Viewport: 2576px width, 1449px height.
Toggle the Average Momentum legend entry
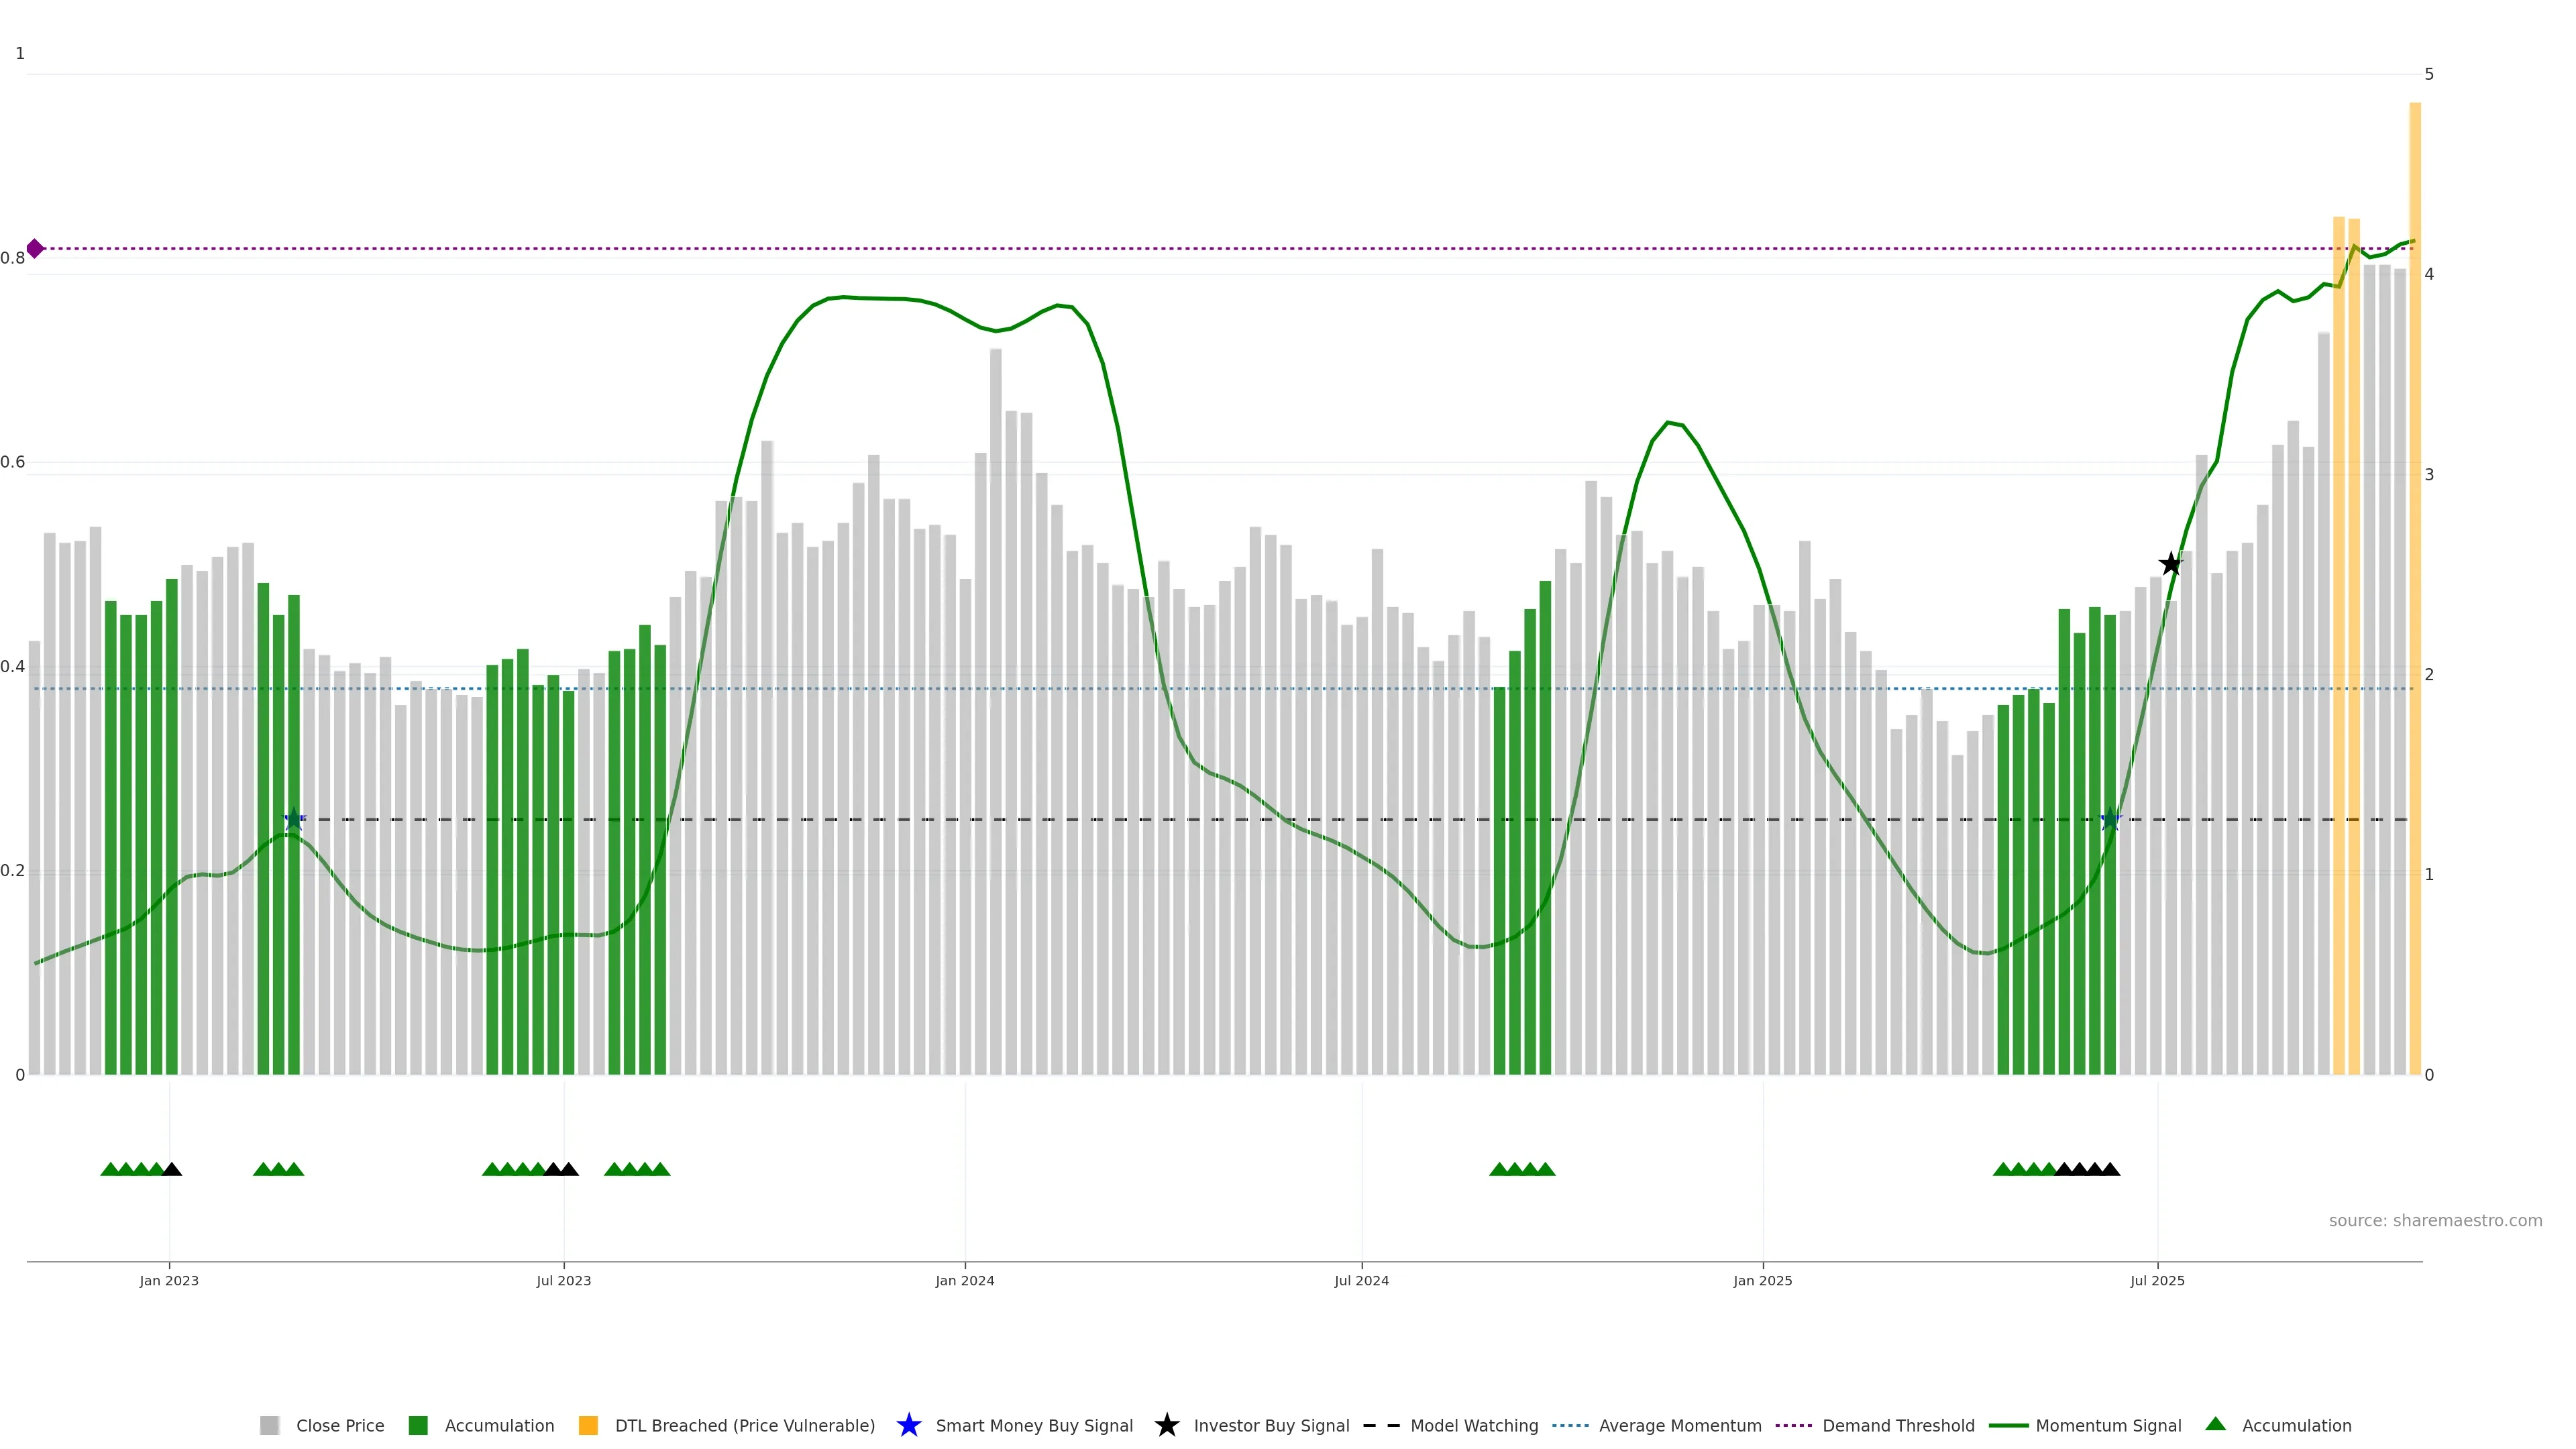(1679, 1425)
